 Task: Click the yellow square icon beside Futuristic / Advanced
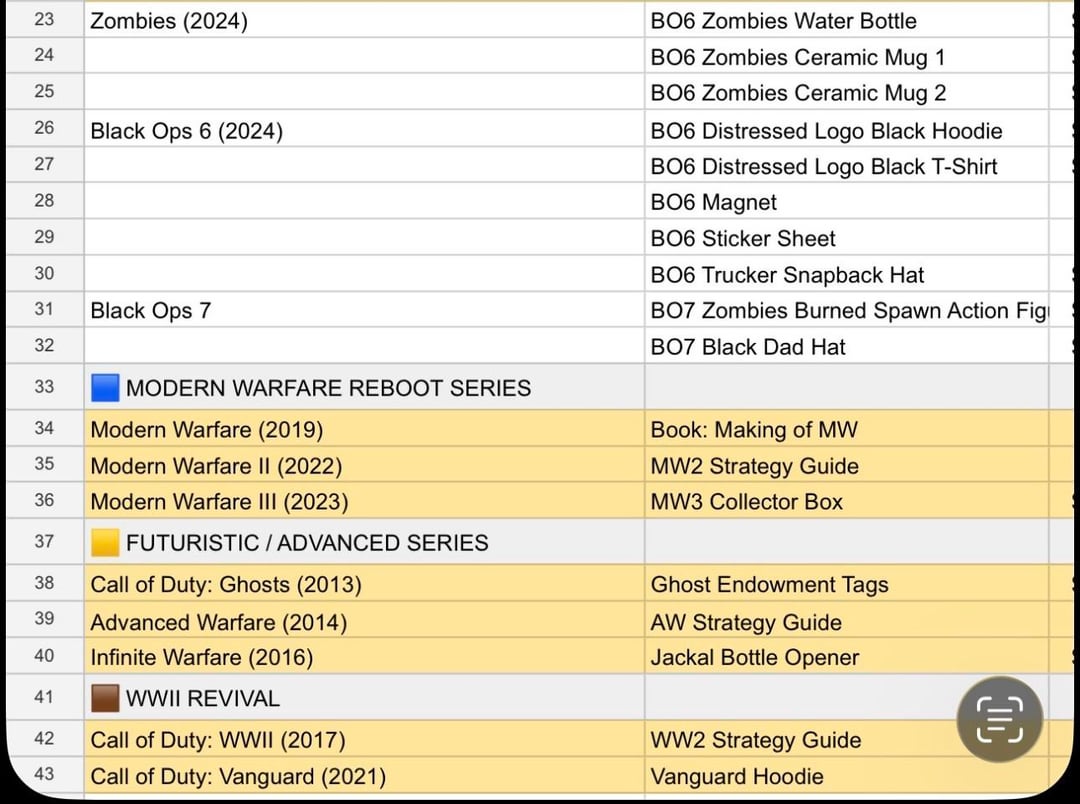tap(105, 543)
